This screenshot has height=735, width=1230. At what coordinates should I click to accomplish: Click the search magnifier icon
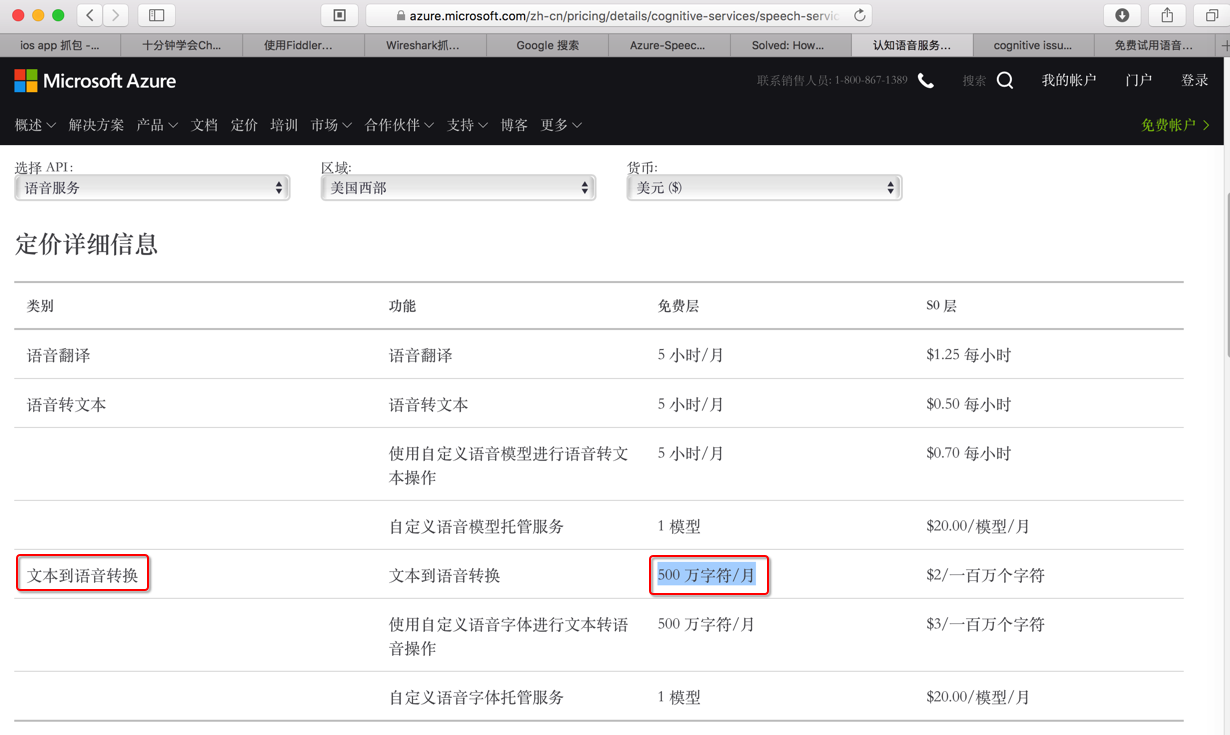1005,81
